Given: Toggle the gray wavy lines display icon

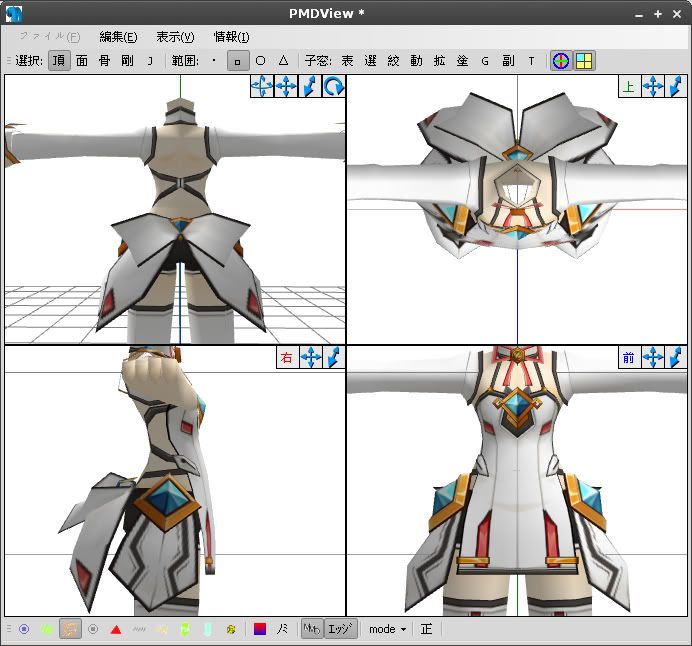Looking at the screenshot, I should [139, 629].
